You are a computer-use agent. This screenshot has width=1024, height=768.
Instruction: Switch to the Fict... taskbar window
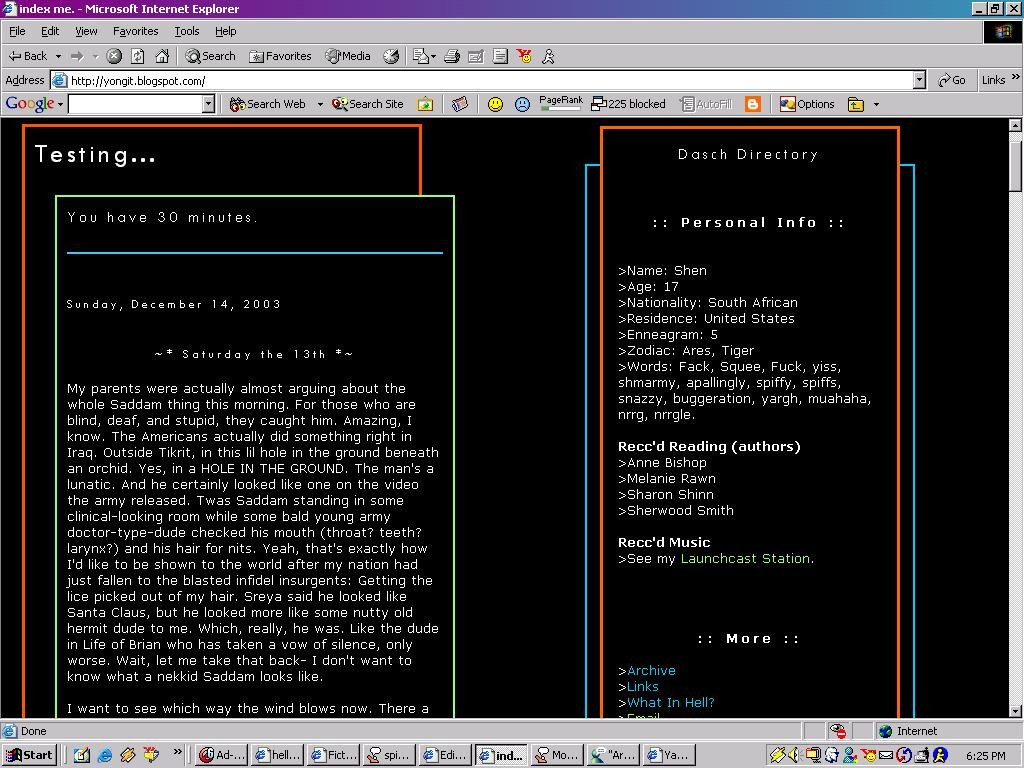click(x=333, y=755)
